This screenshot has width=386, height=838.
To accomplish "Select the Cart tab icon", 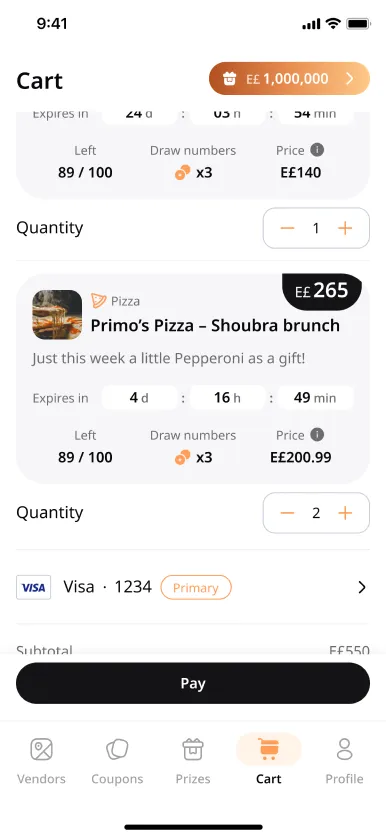I will pyautogui.click(x=268, y=749).
